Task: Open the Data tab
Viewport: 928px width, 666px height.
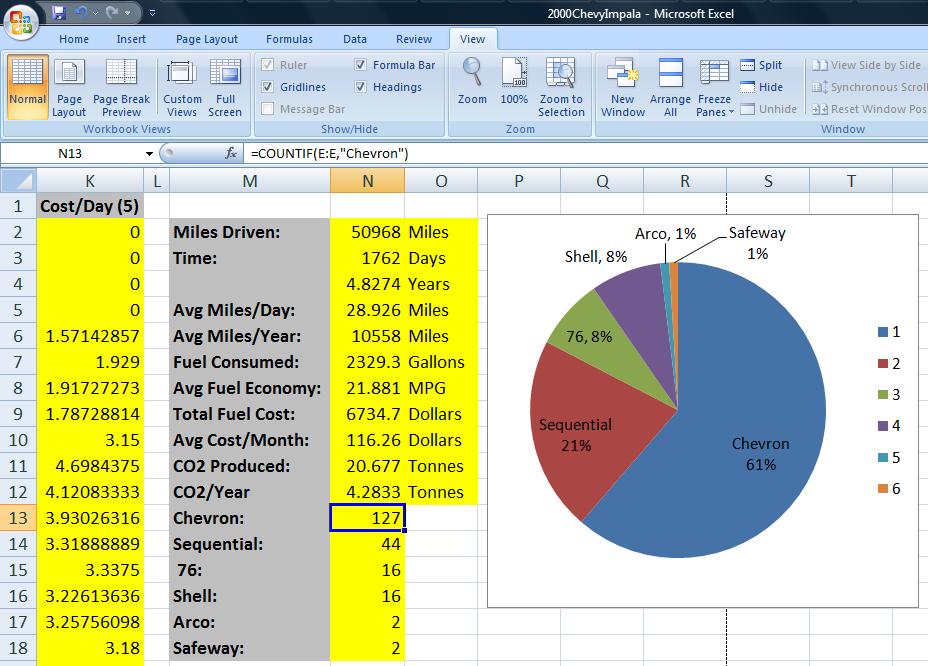Action: pyautogui.click(x=355, y=39)
